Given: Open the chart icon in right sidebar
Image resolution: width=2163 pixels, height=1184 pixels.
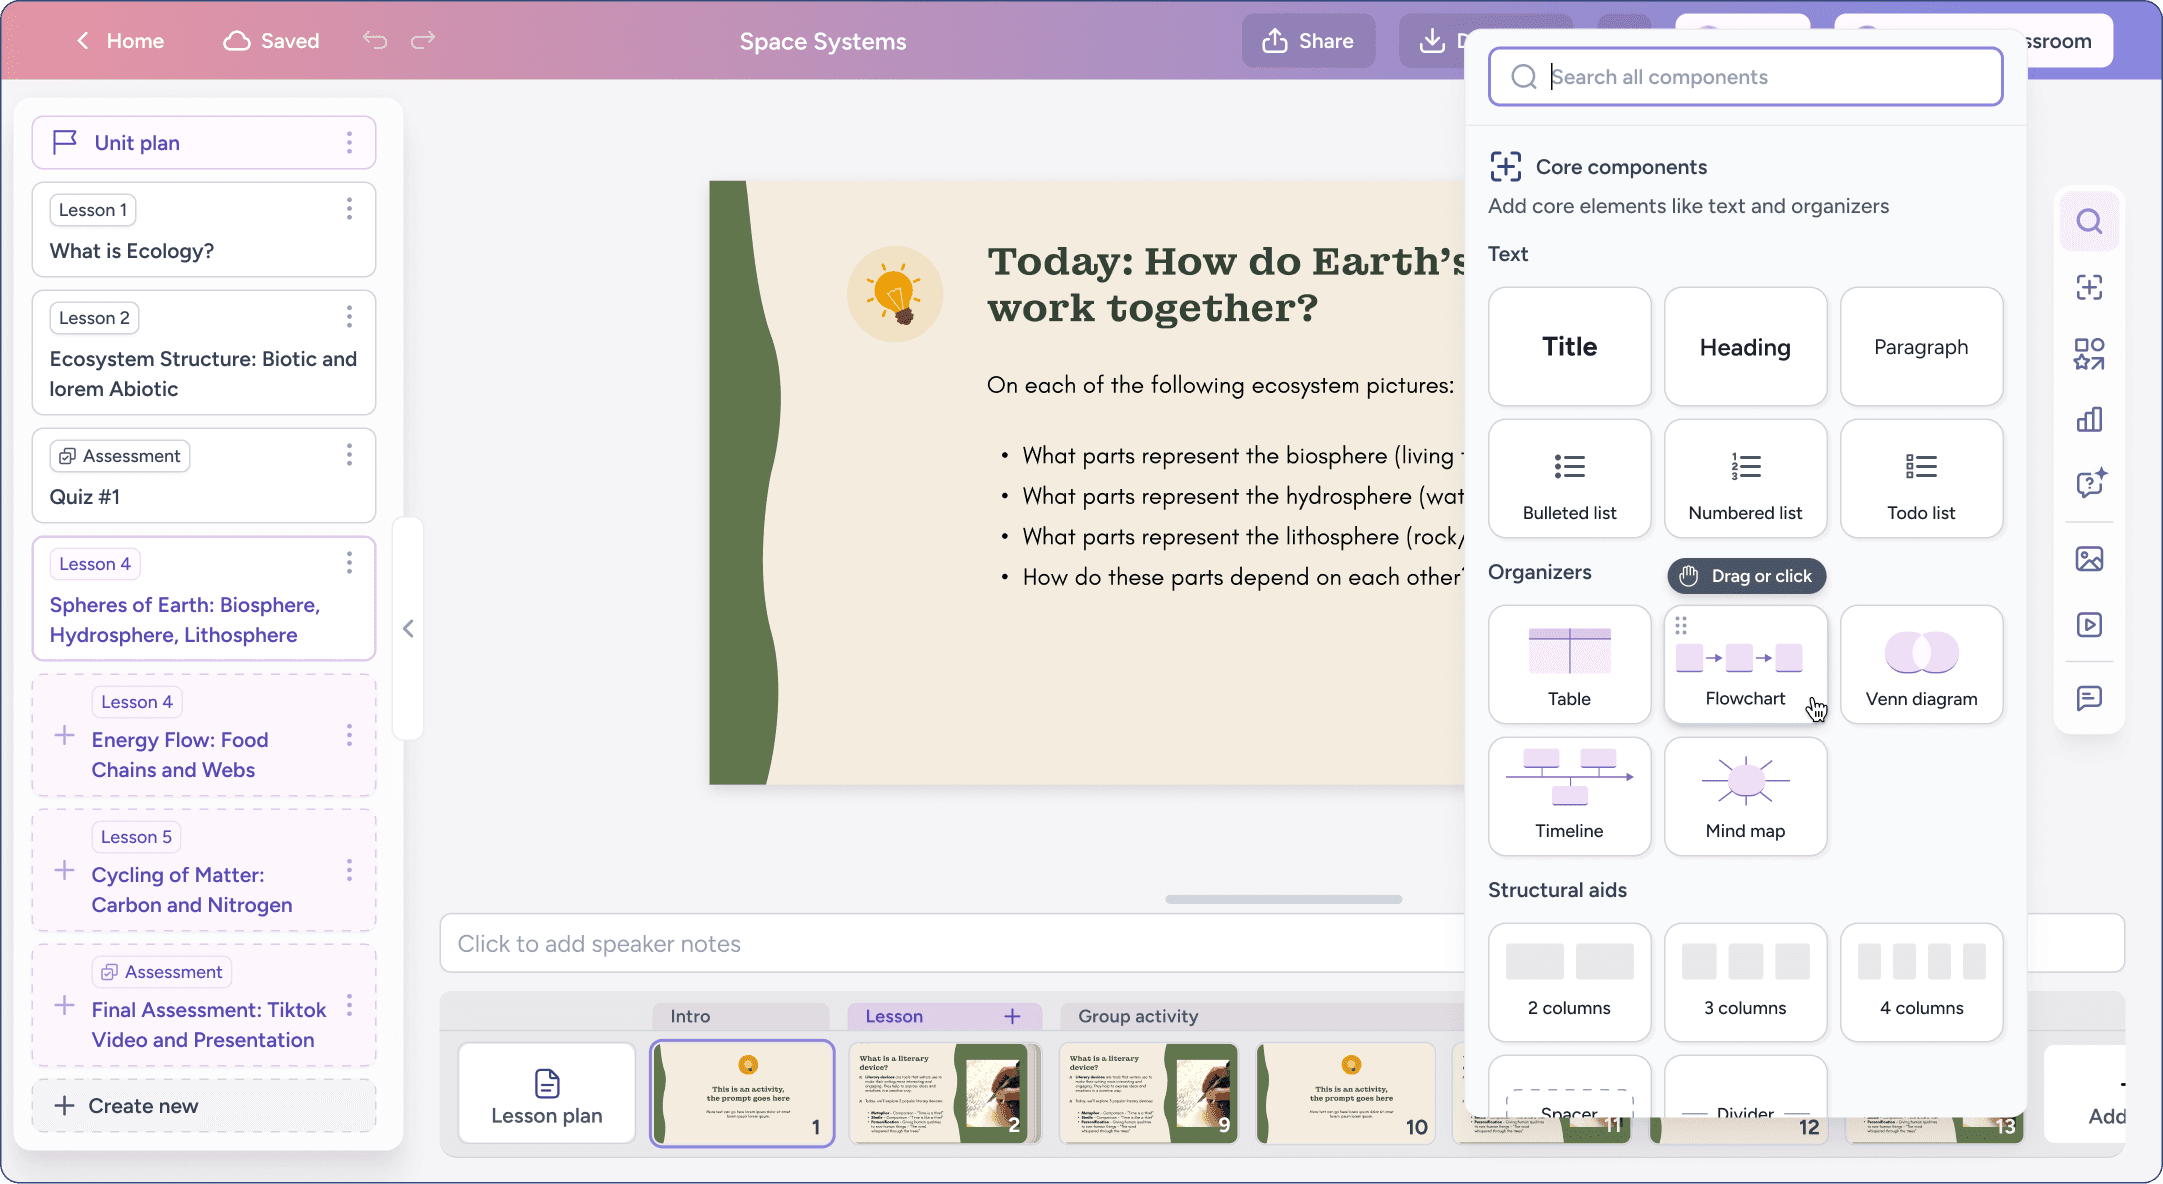Looking at the screenshot, I should [x=2089, y=420].
